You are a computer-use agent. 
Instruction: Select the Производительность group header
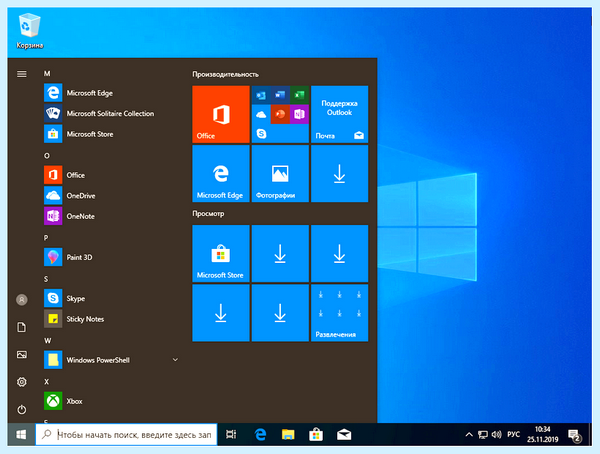[x=225, y=75]
